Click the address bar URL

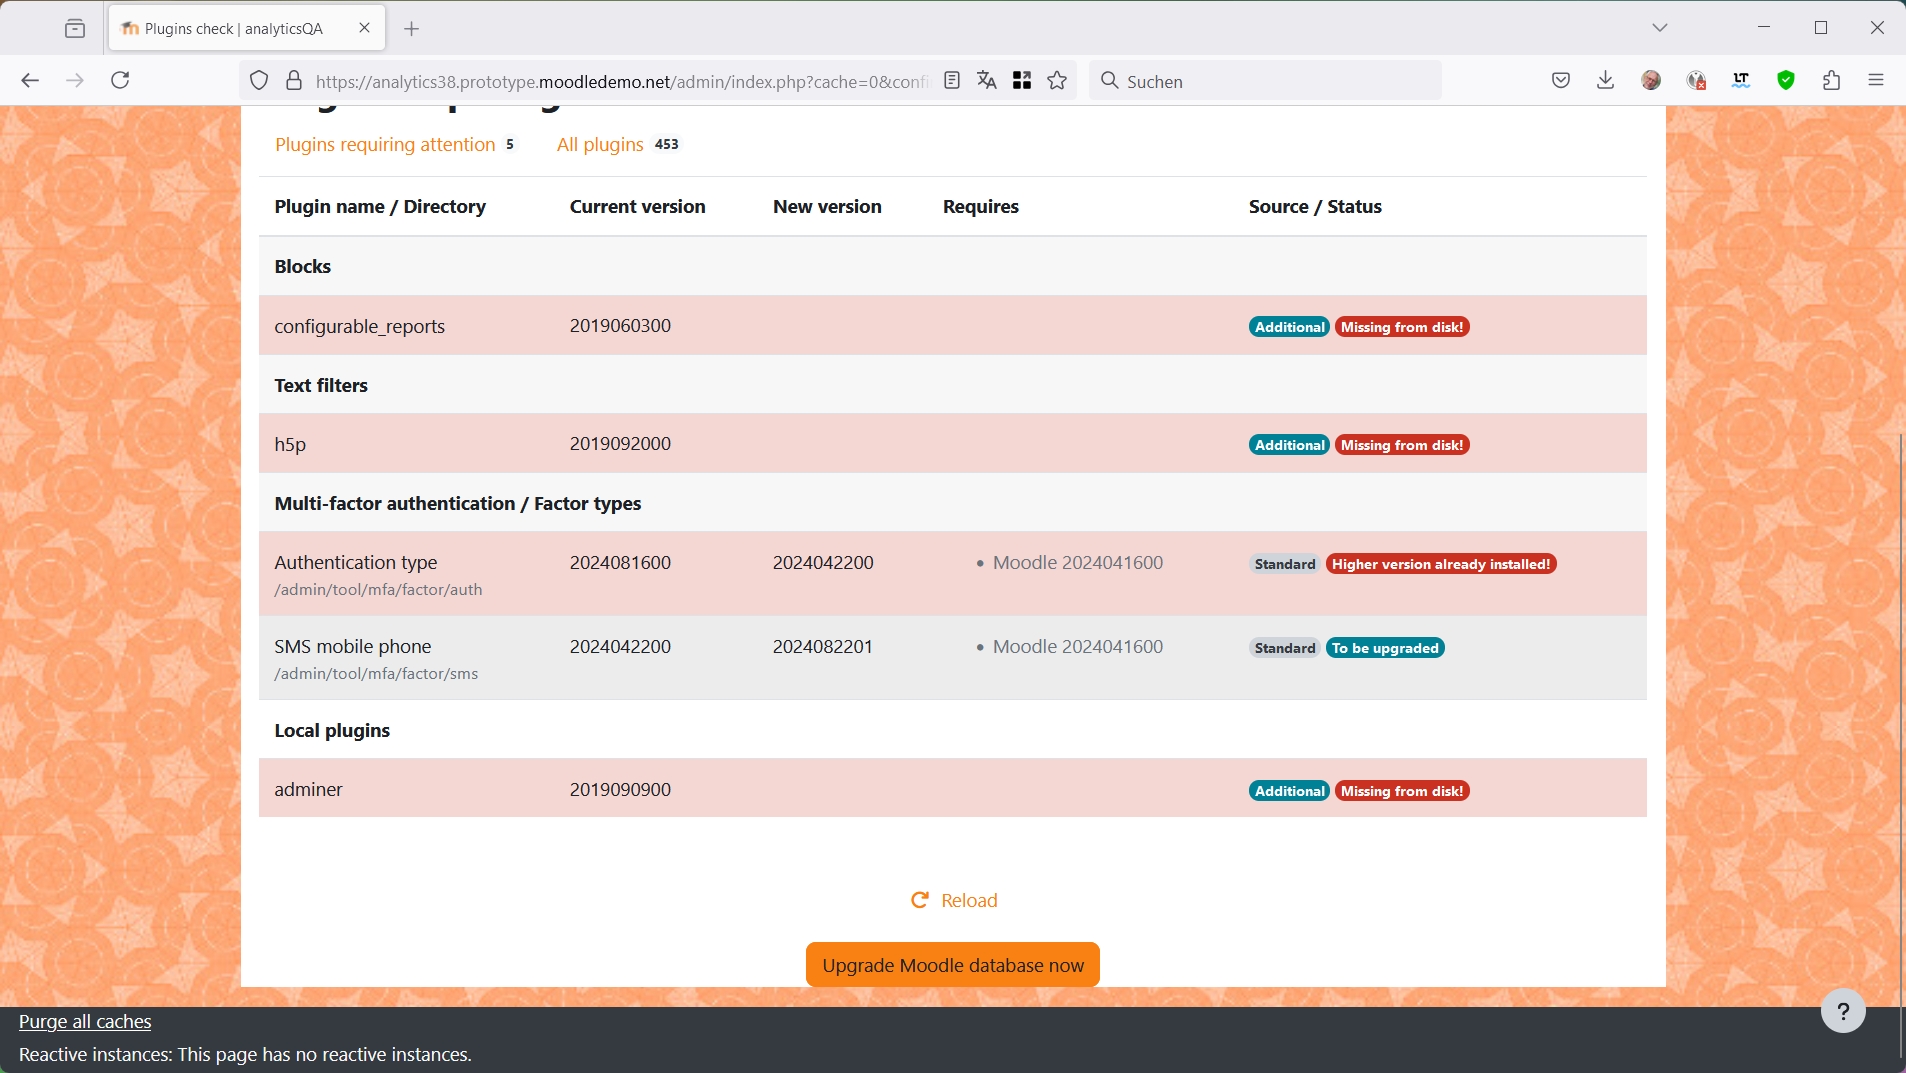(x=622, y=81)
